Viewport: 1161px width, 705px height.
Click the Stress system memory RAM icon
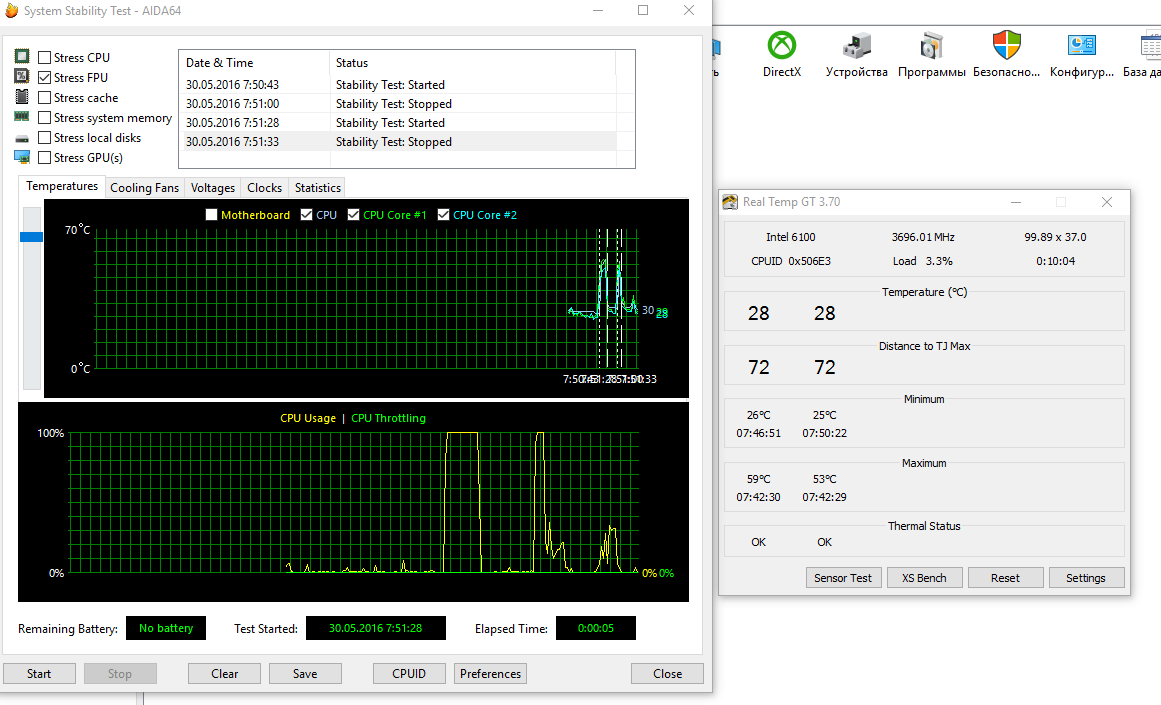22,117
